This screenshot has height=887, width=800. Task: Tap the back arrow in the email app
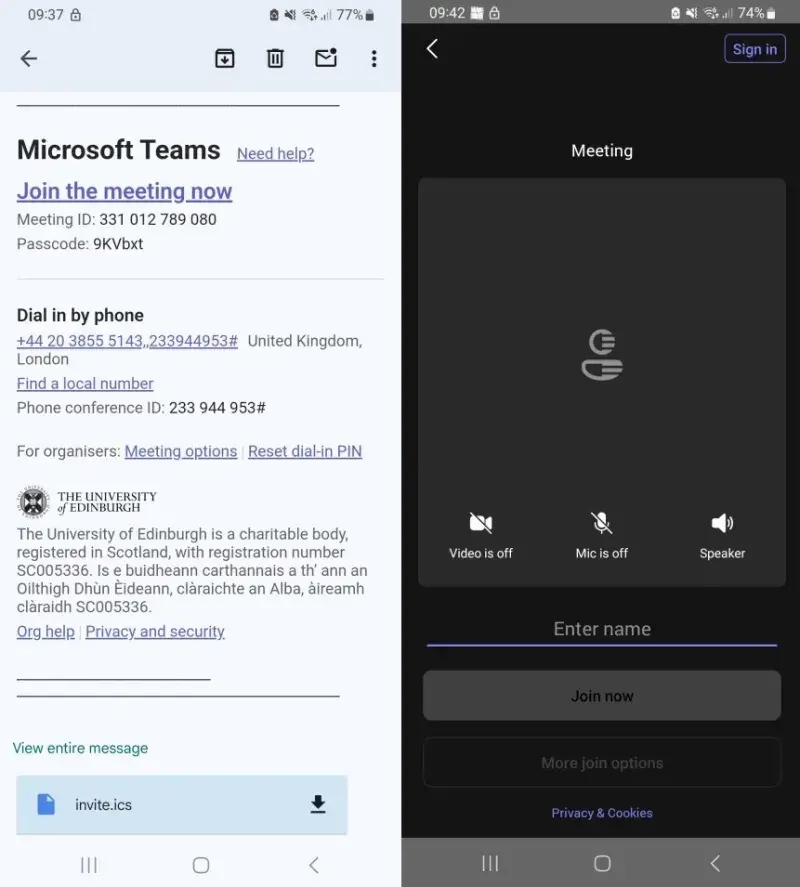tap(28, 58)
